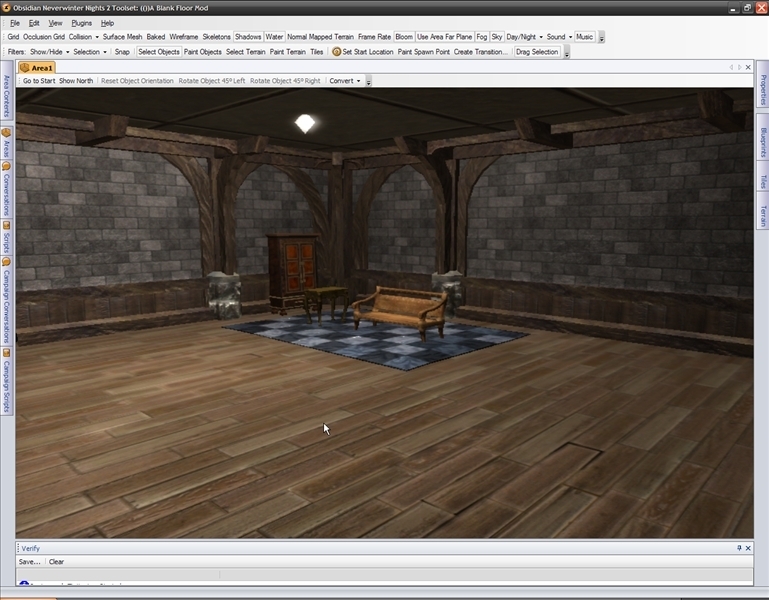The width and height of the screenshot is (769, 600).
Task: Pin the Verify panel with pushpin icon
Action: click(739, 548)
